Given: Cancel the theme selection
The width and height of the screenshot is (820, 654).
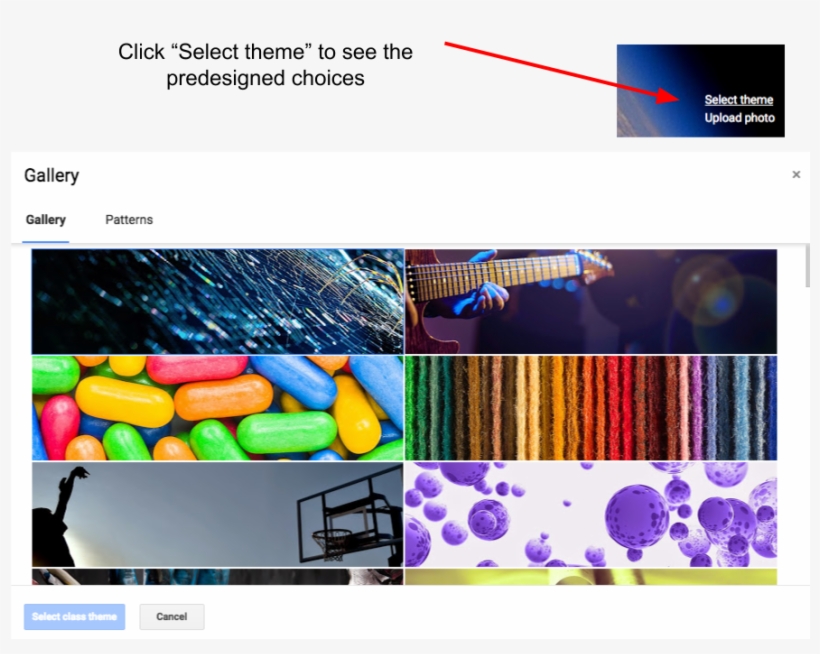Looking at the screenshot, I should [172, 617].
